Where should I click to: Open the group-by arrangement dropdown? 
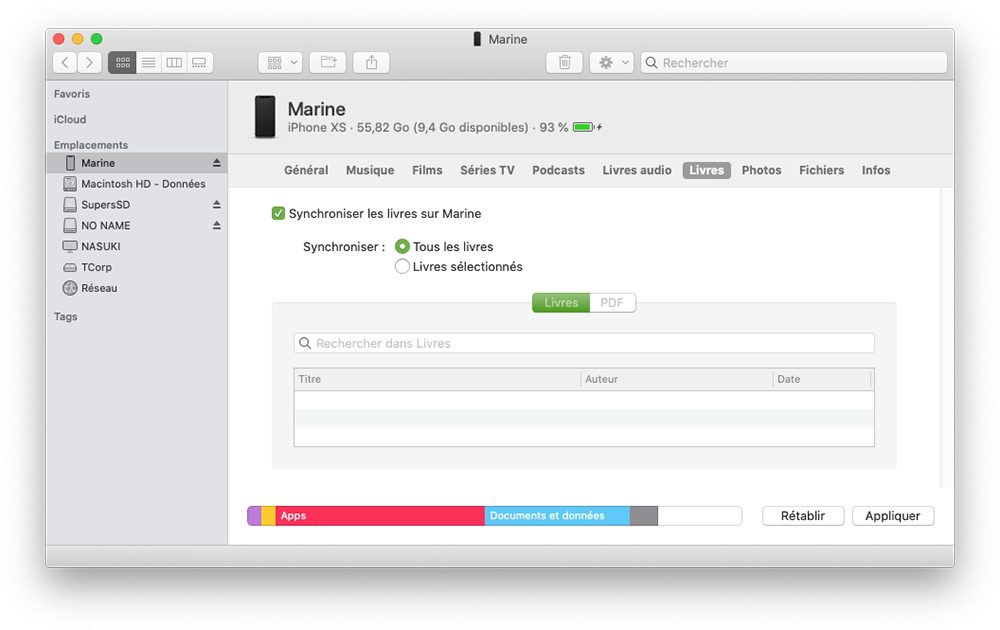tap(280, 63)
